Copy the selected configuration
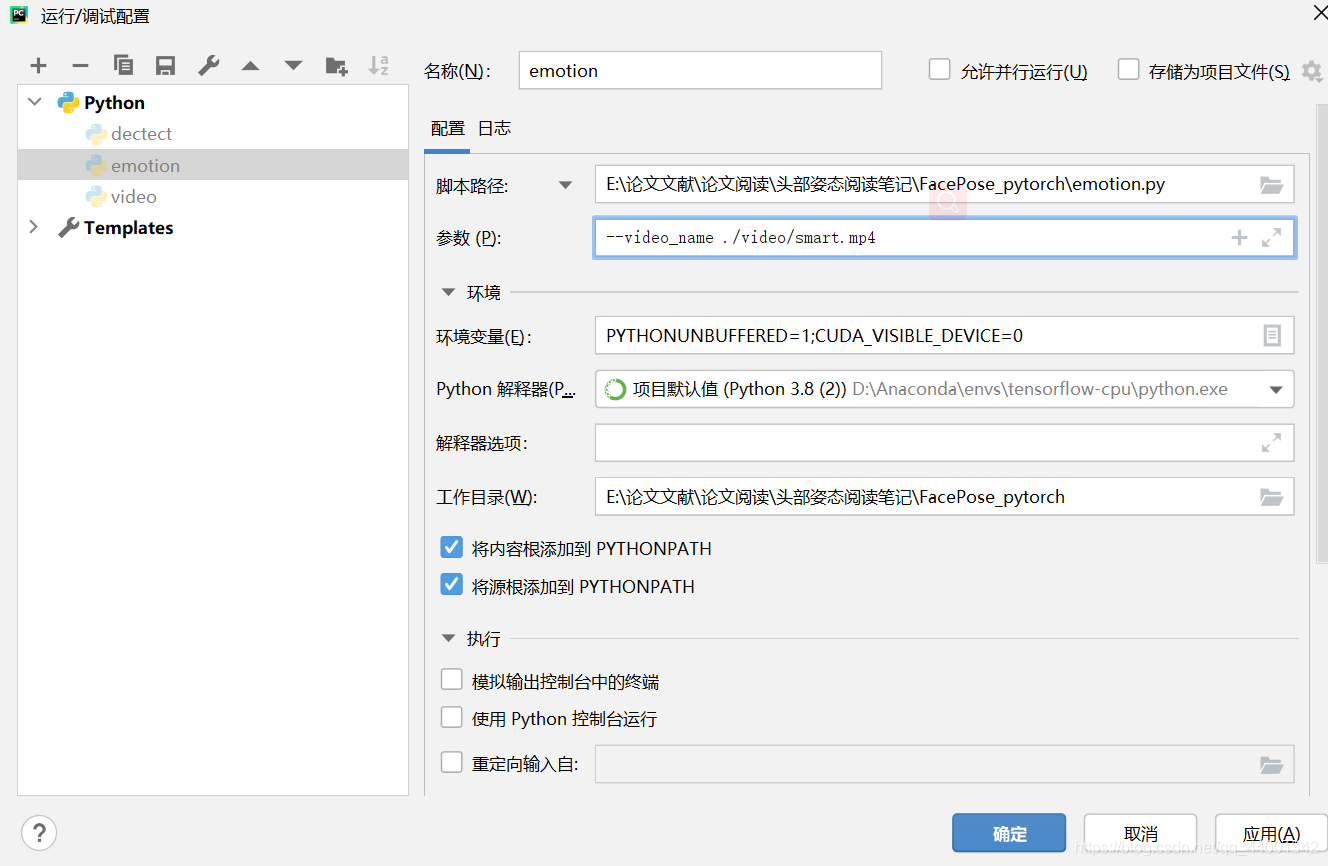Screen dimensions: 1328x866 click(123, 66)
